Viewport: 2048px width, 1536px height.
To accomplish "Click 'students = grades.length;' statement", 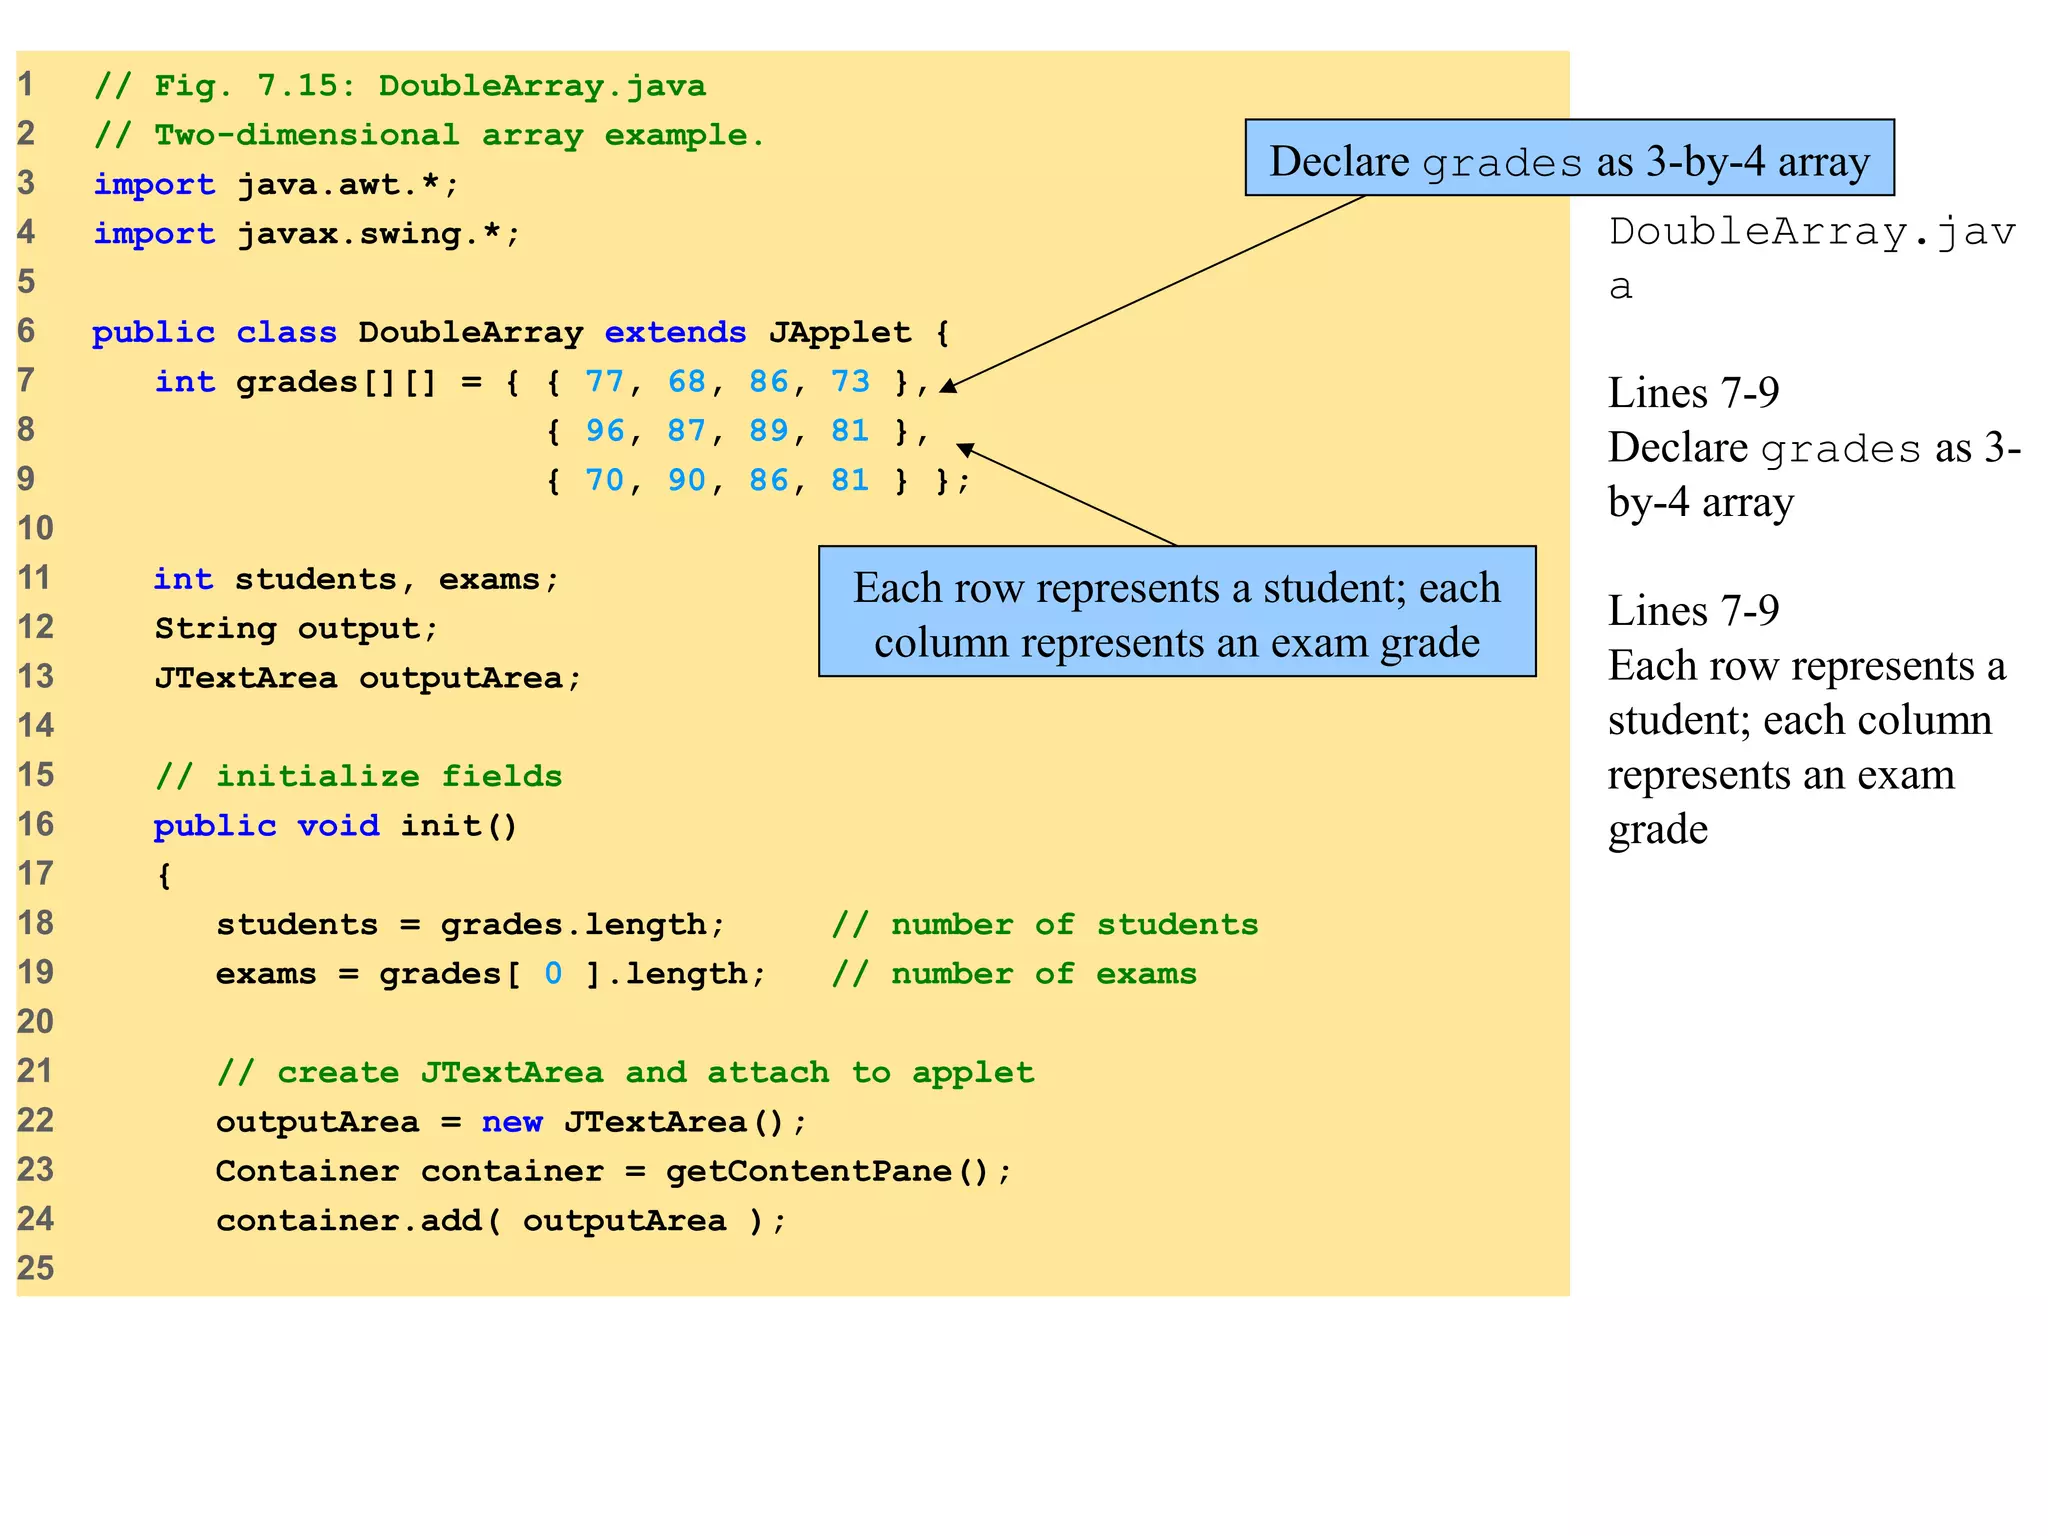I will (471, 924).
